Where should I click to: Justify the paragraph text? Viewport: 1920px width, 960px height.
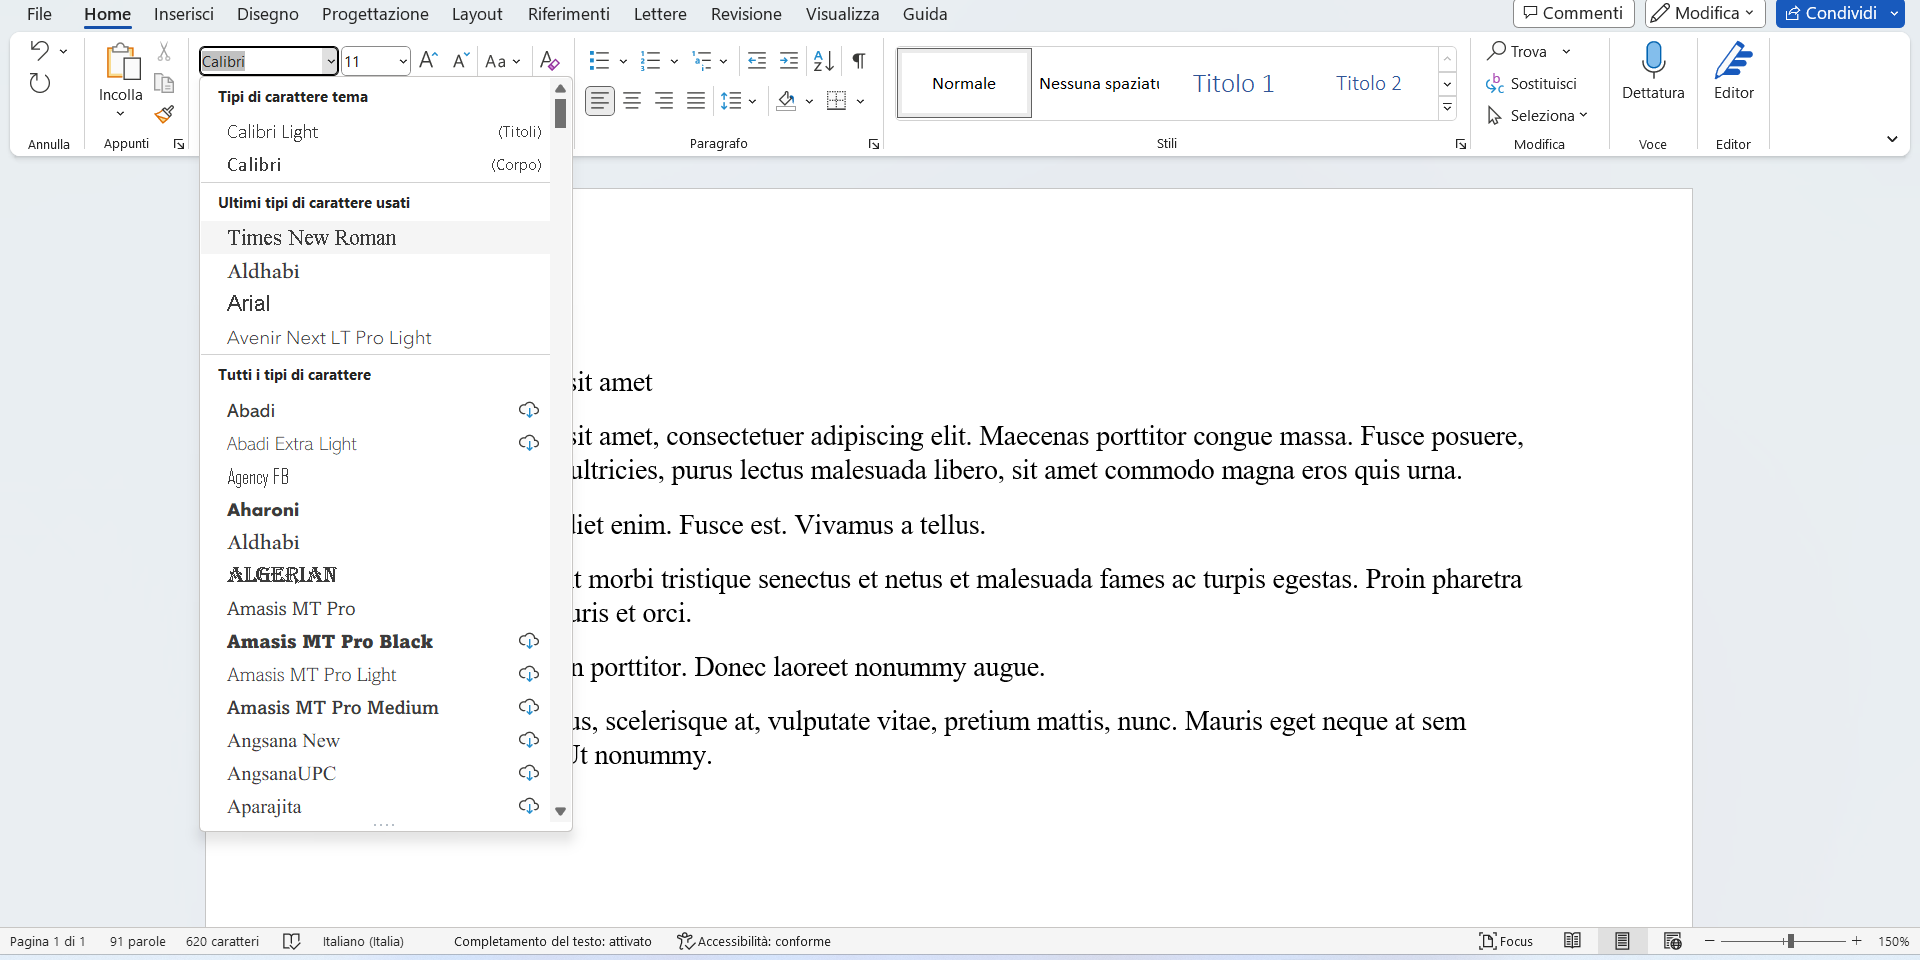[696, 100]
